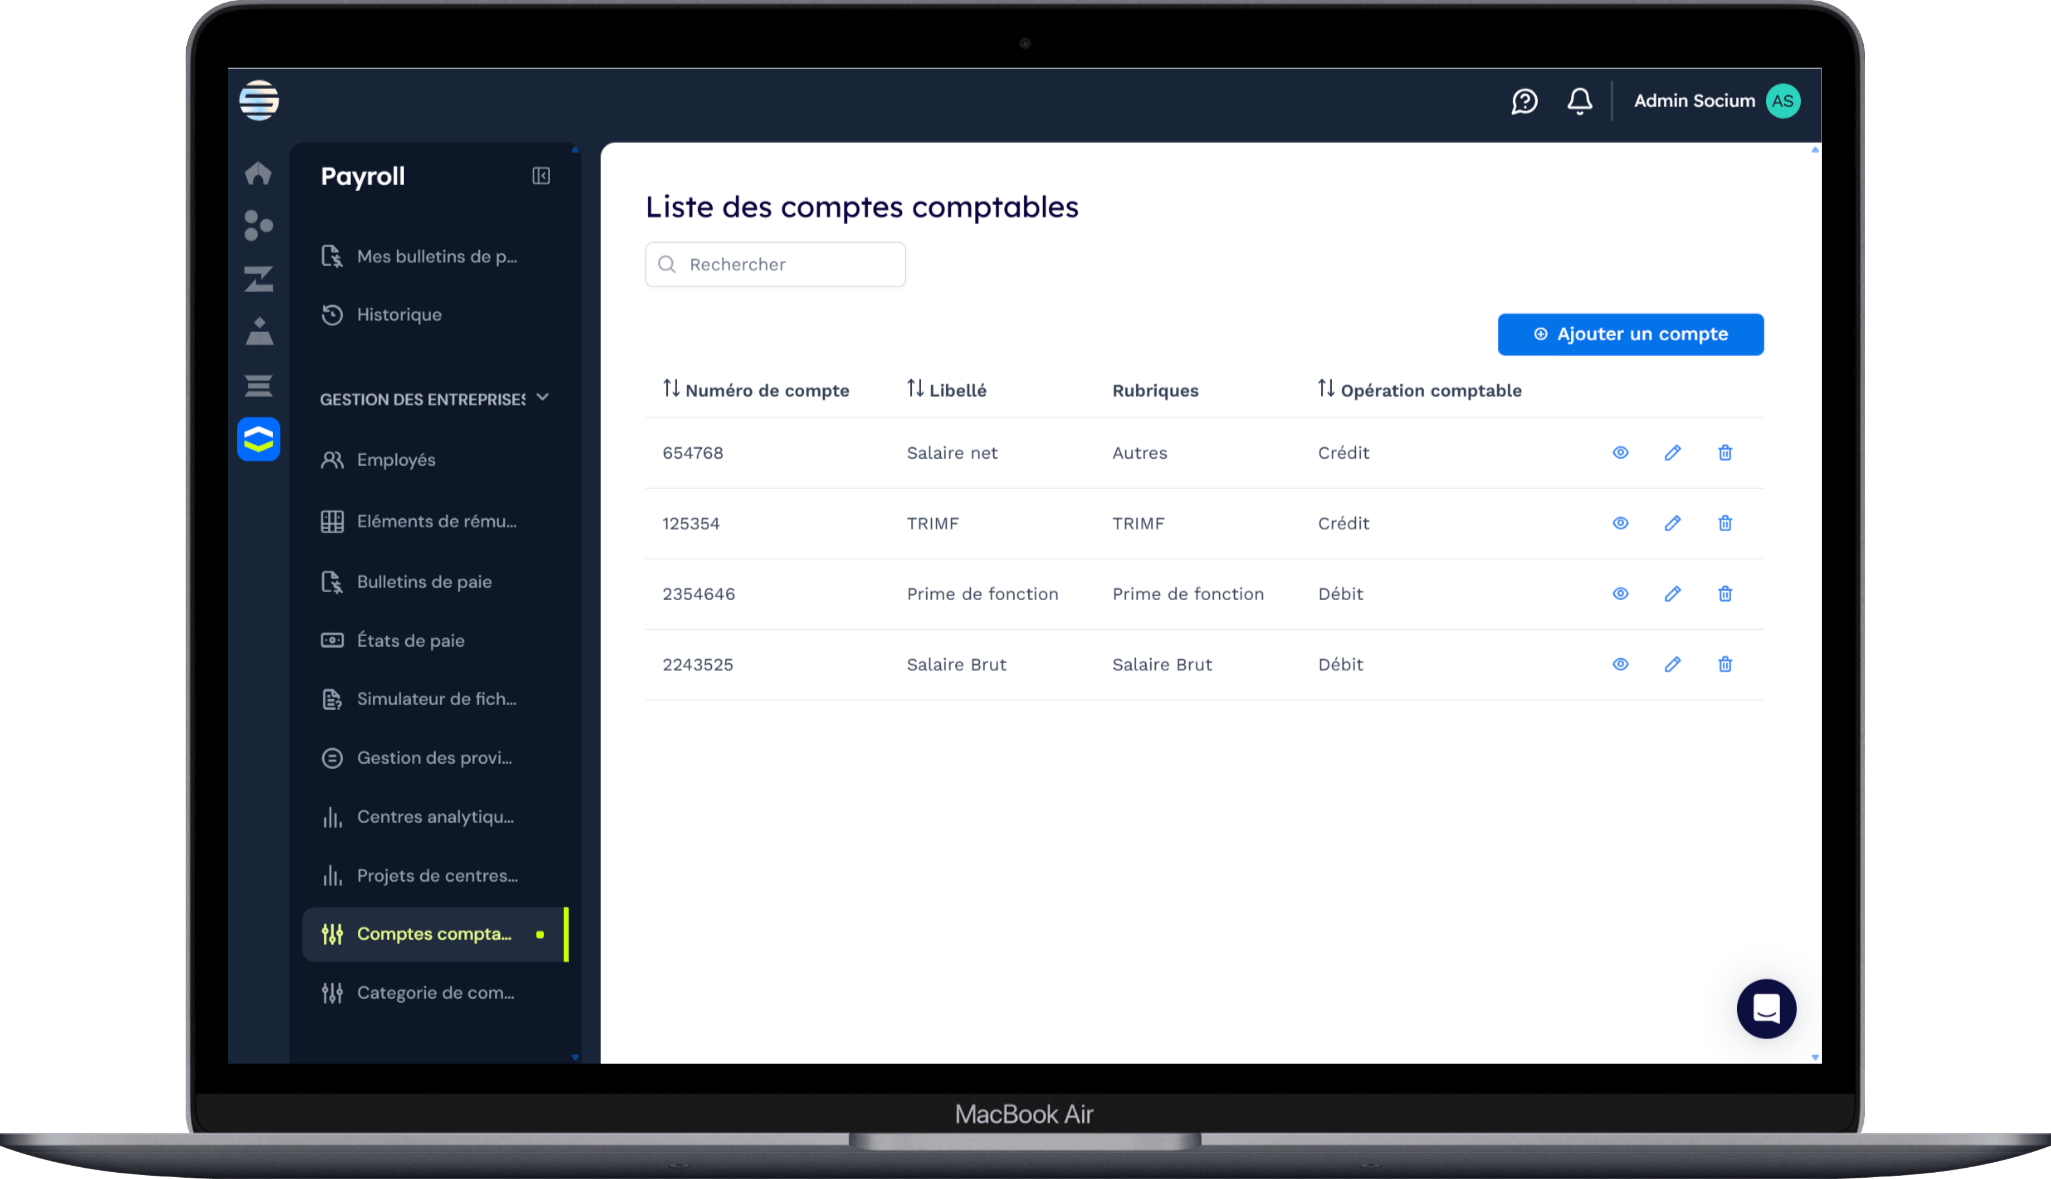This screenshot has height=1179, width=2051.
Task: Show details of Salaire Brut account
Action: click(1620, 664)
